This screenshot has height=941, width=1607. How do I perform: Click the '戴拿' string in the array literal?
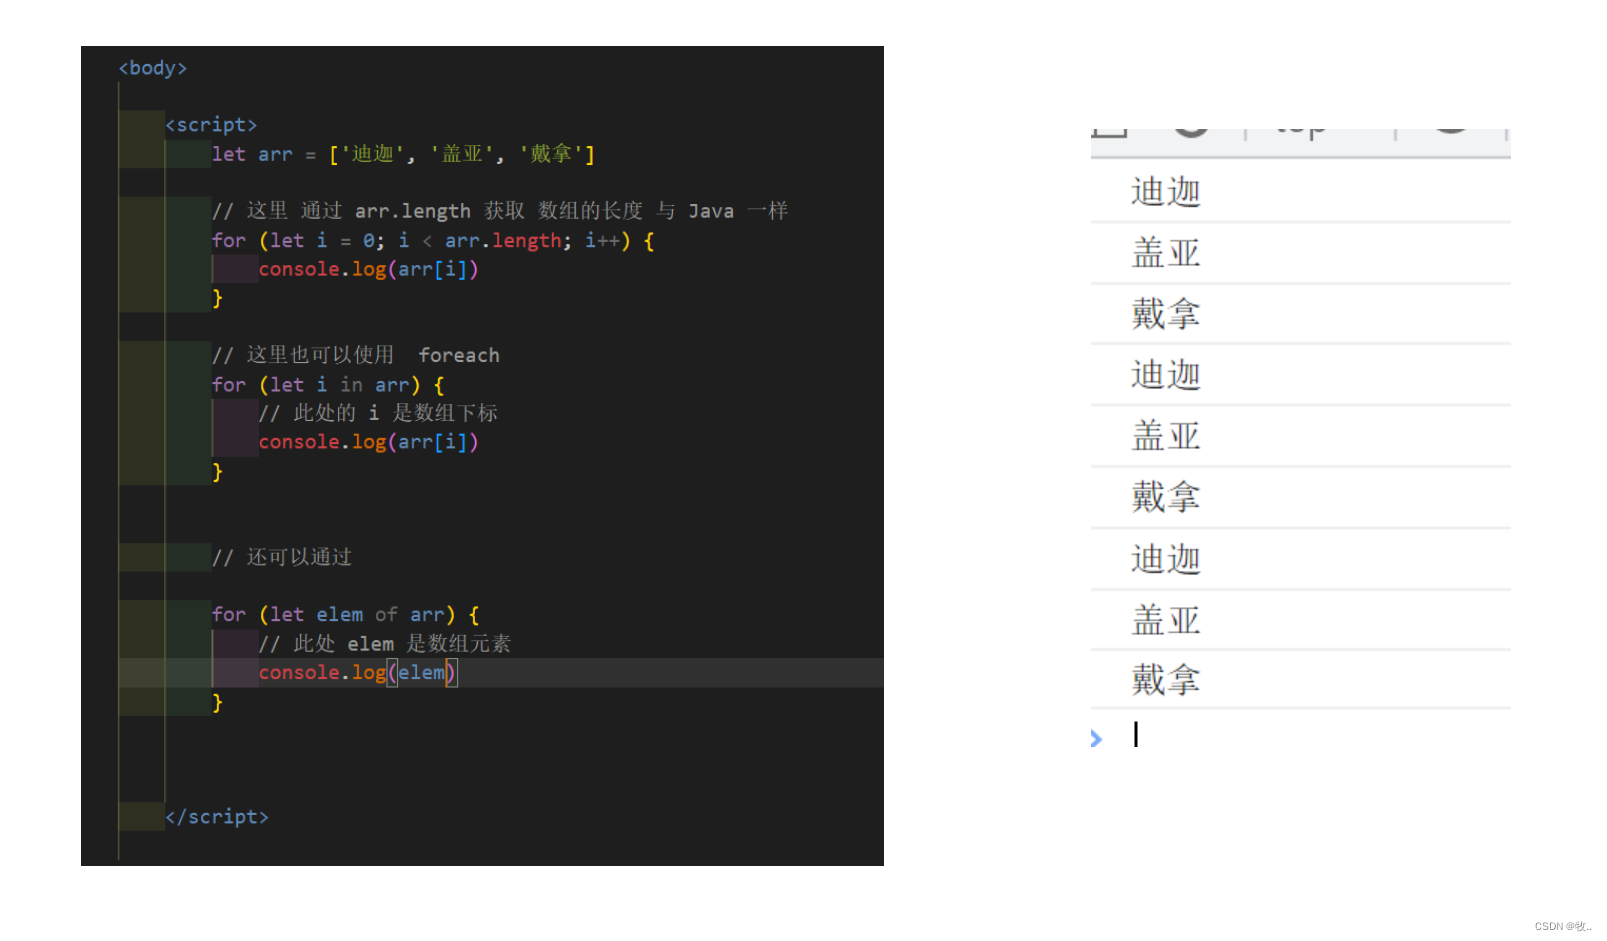tap(551, 154)
